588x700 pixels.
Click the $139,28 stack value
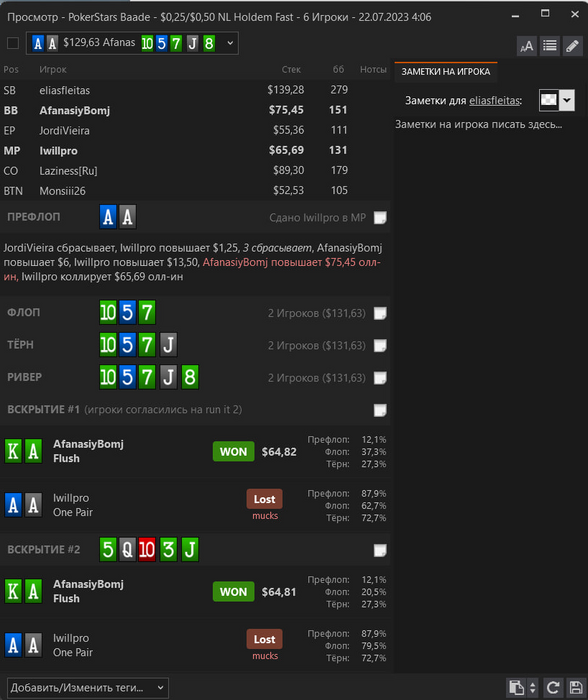coord(286,90)
